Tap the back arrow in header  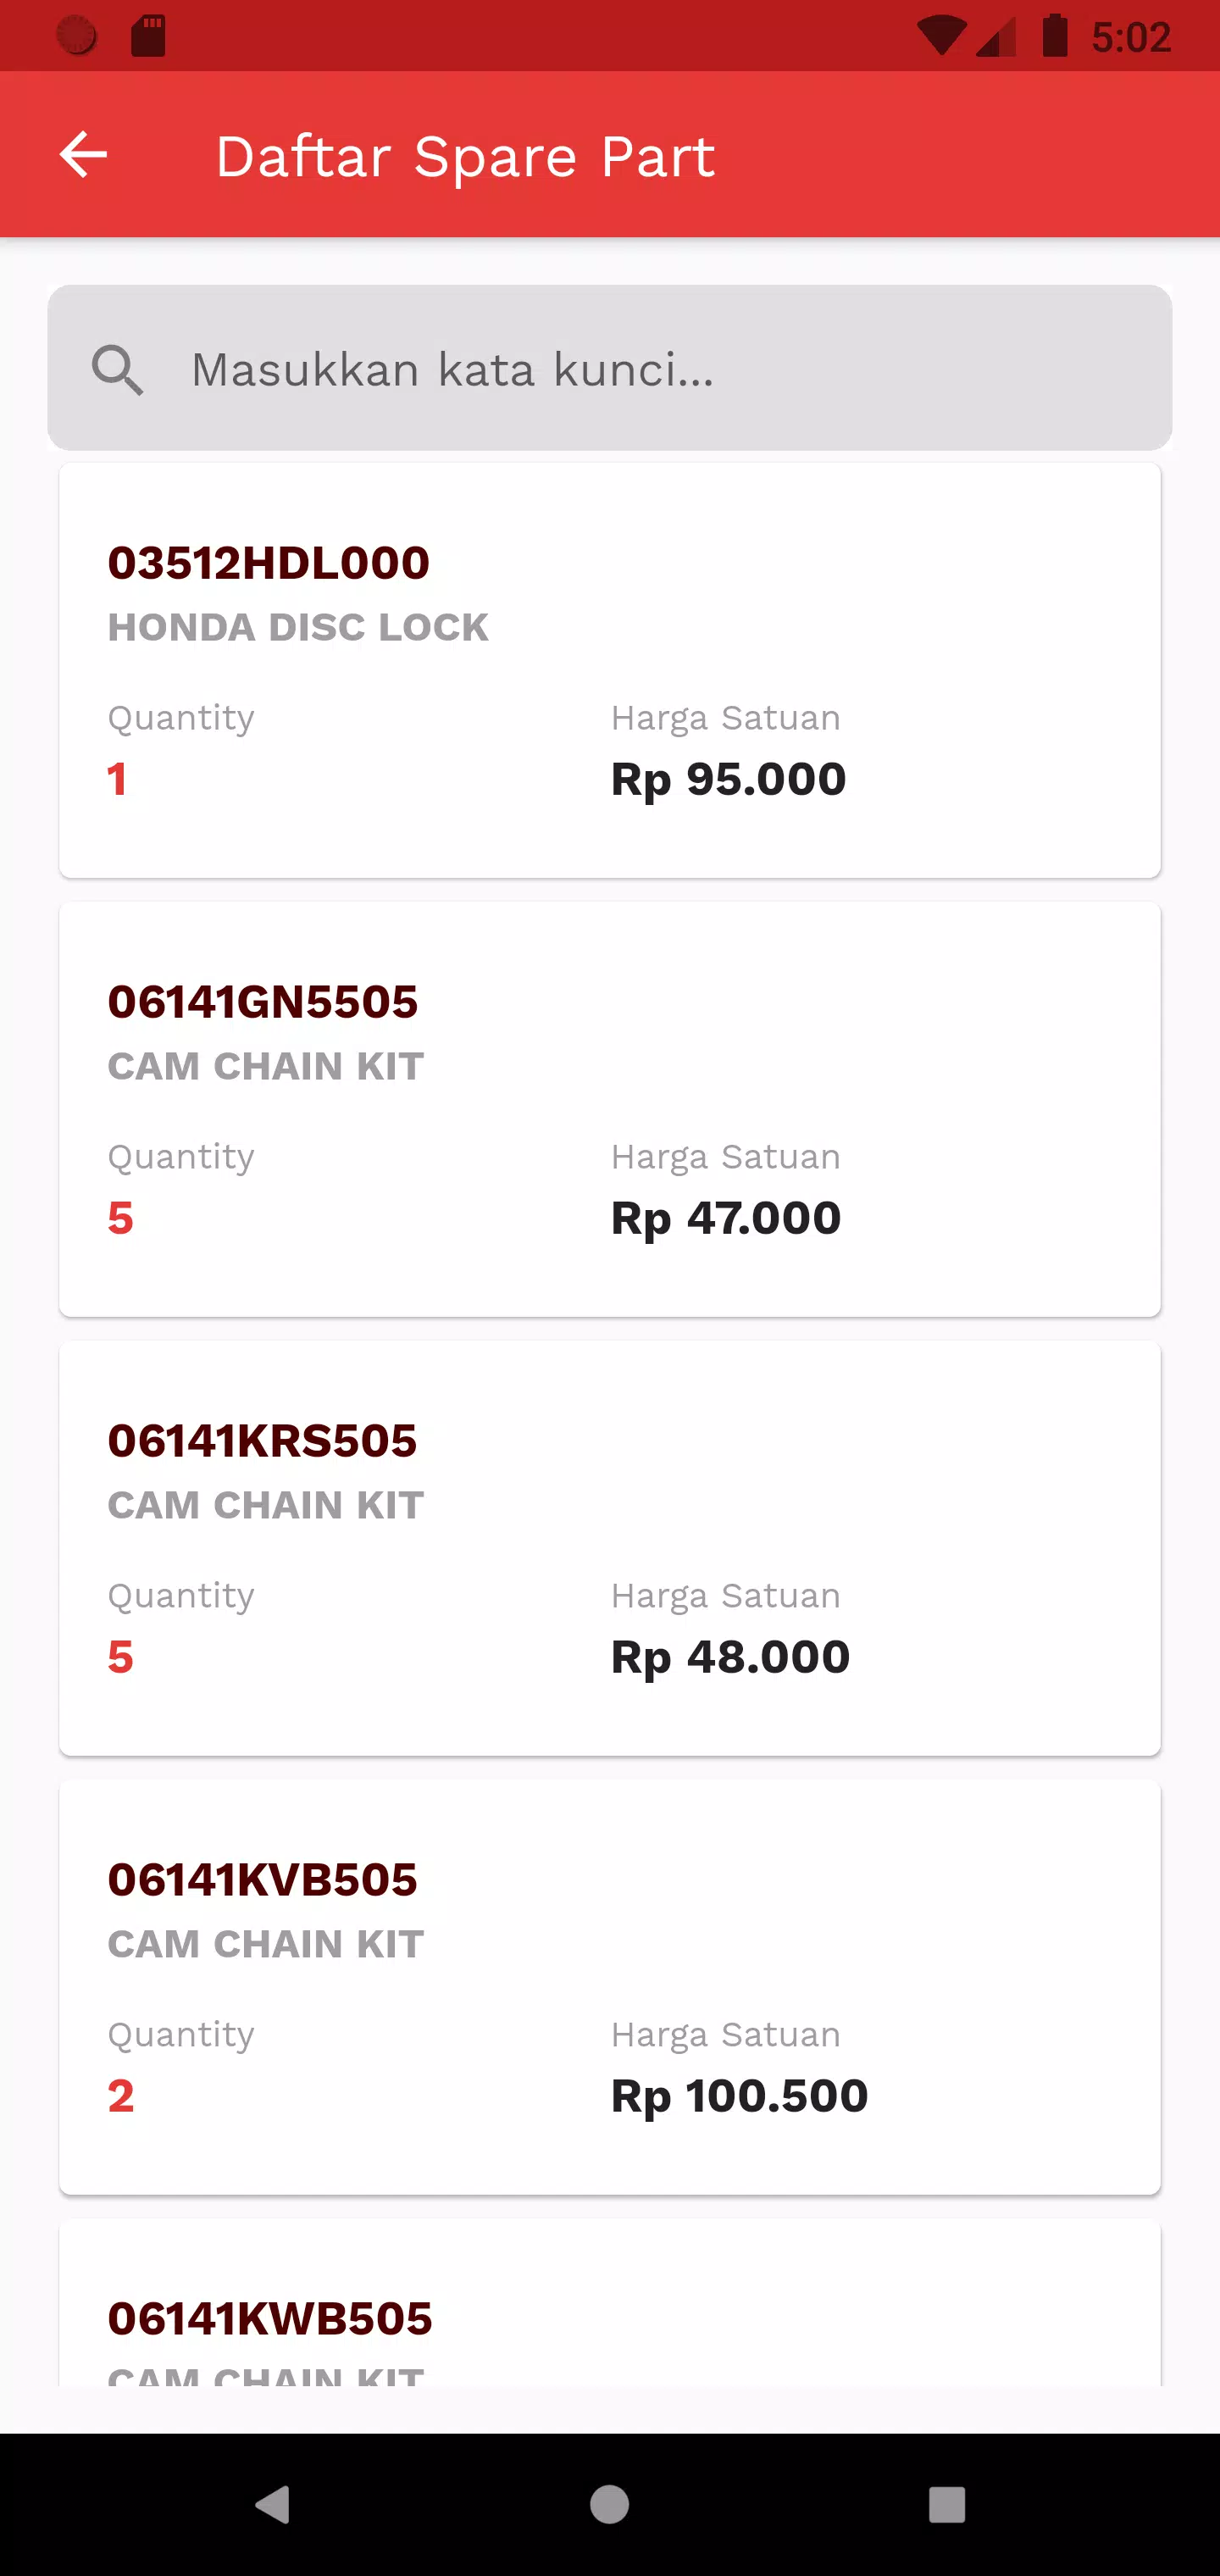coord(83,155)
